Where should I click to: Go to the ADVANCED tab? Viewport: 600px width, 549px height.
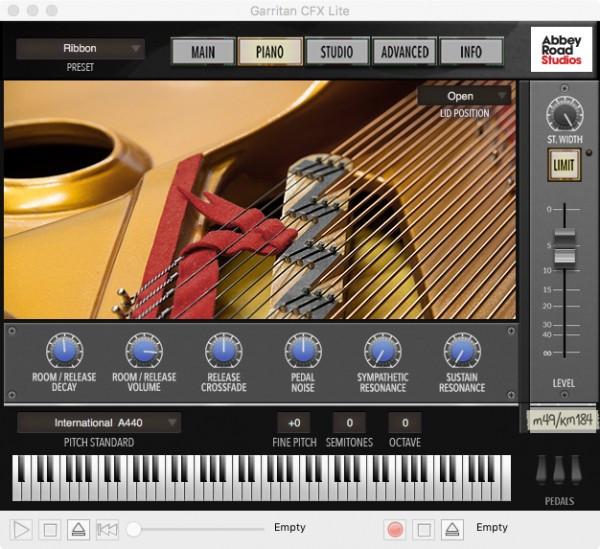pyautogui.click(x=404, y=52)
